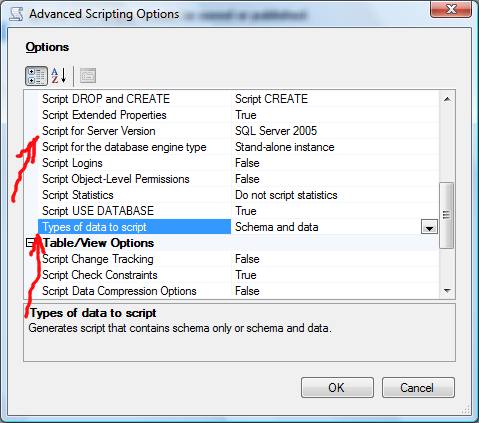Select the Script for Server Version row
This screenshot has width=479, height=423.
coord(239,131)
